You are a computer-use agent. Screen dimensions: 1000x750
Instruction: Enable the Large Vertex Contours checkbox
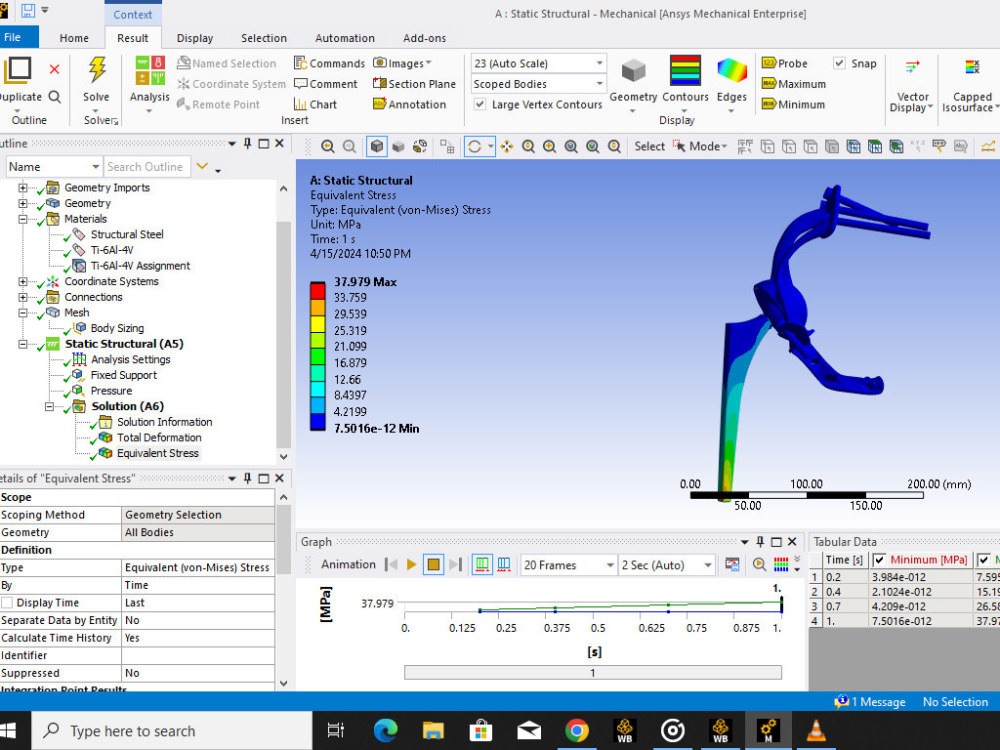pos(480,104)
